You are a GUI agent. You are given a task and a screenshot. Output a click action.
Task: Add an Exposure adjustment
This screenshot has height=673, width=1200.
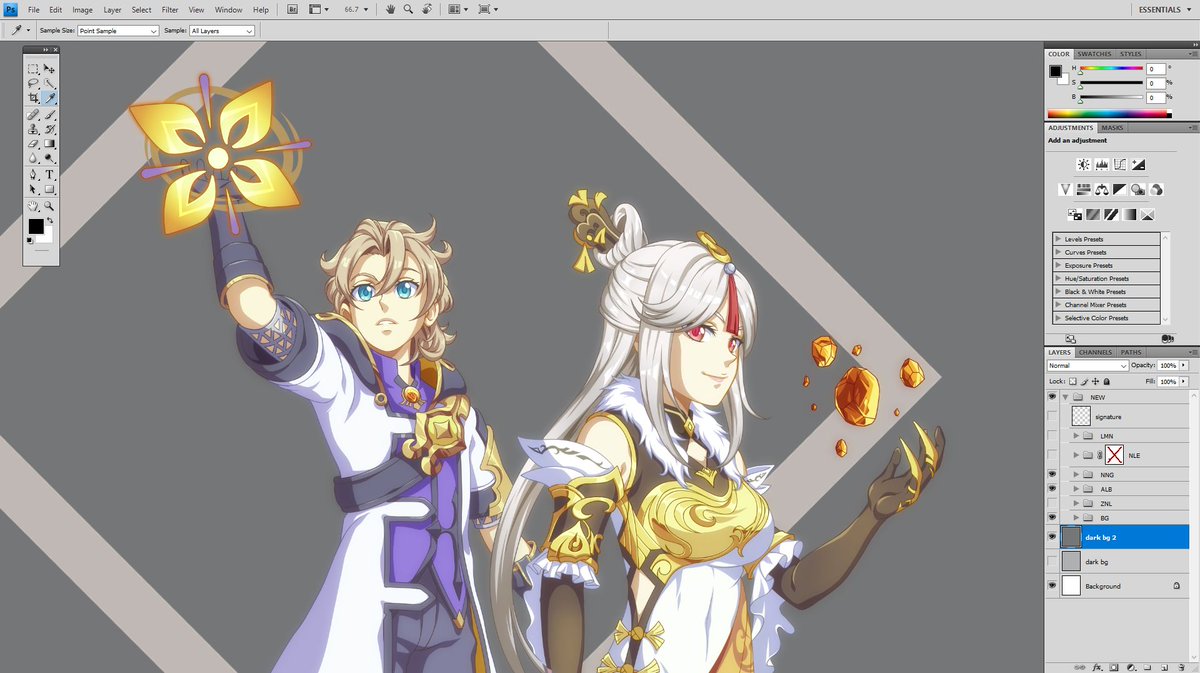[1138, 164]
